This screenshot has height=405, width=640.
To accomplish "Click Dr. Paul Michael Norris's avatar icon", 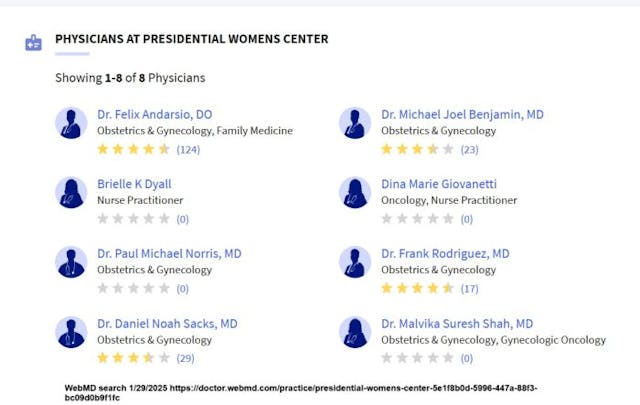I will click(71, 263).
